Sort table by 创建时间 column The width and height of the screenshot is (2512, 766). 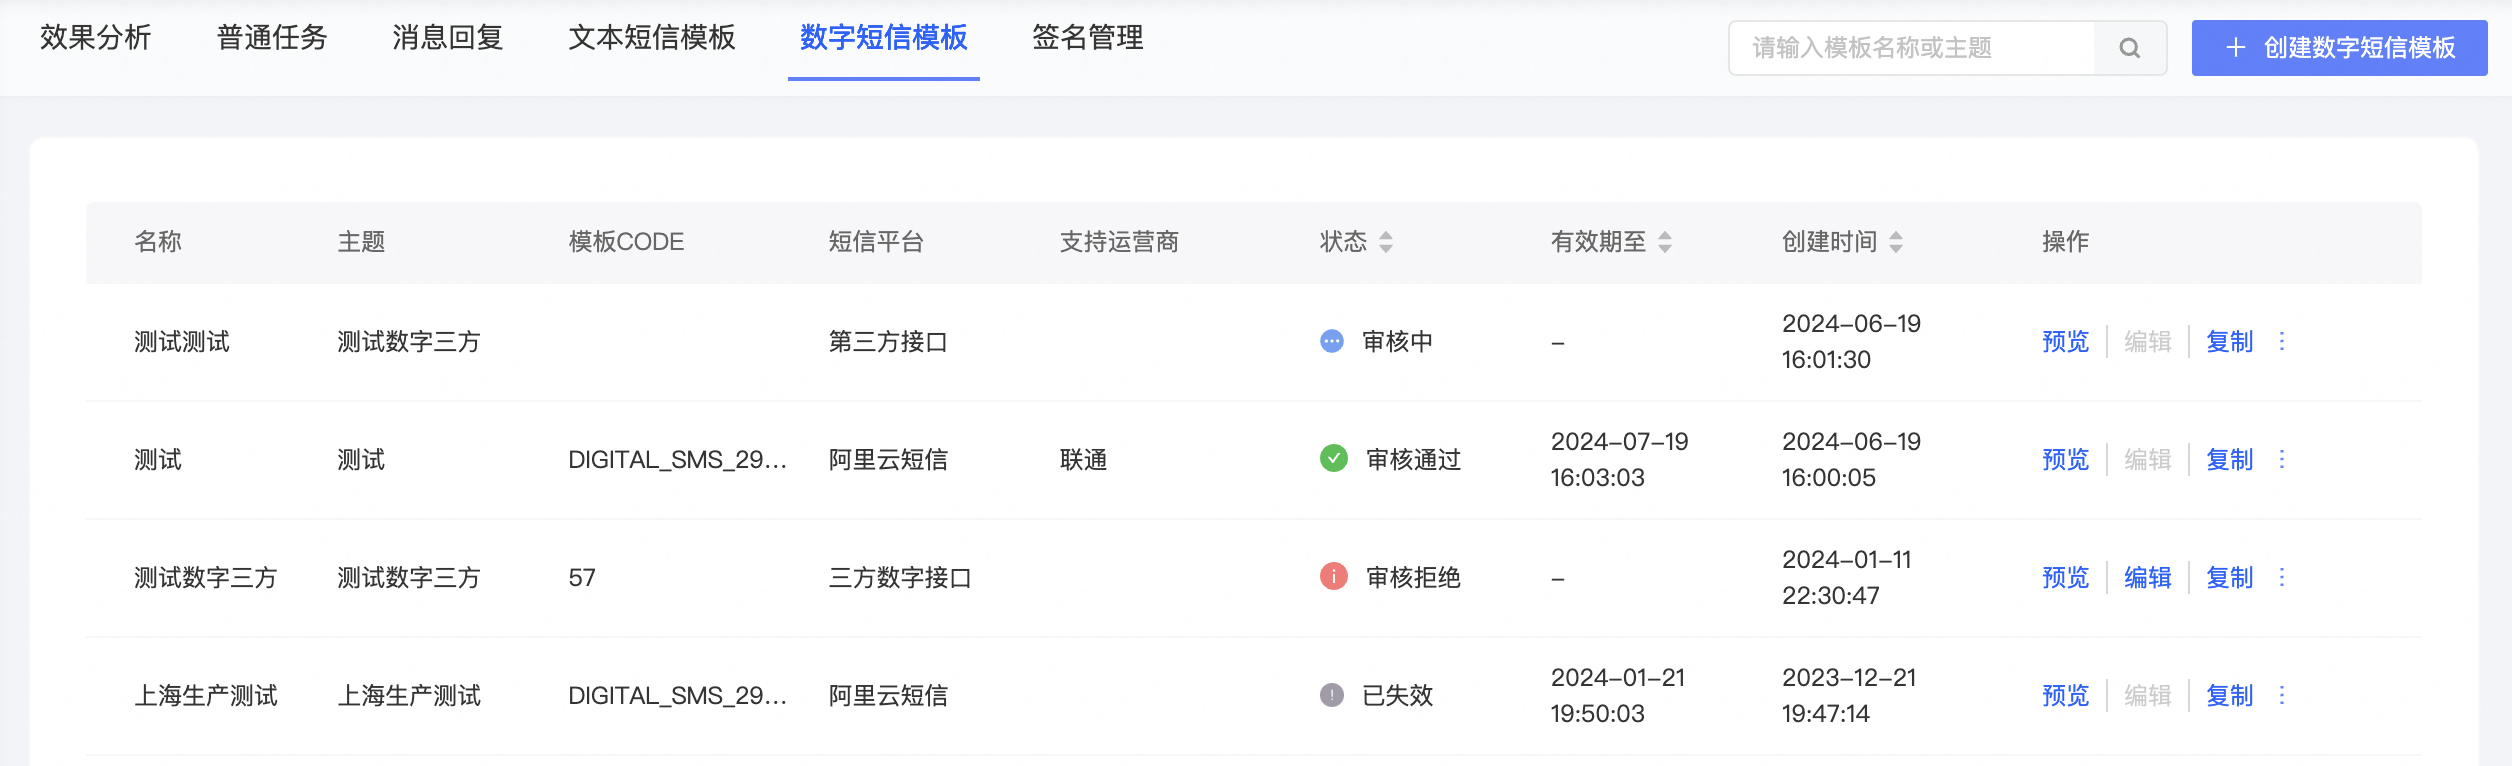pyautogui.click(x=1896, y=242)
